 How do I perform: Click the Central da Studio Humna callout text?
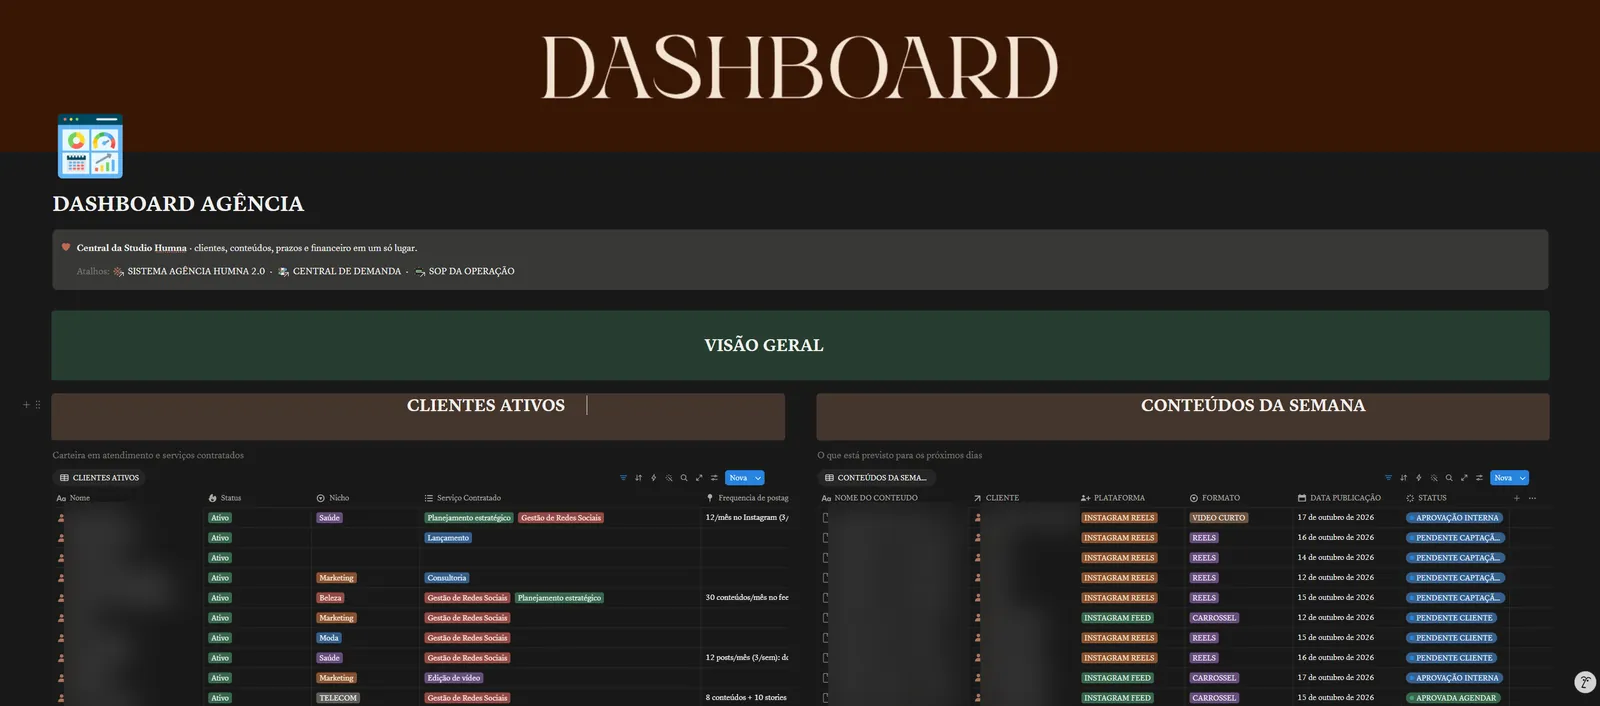247,248
